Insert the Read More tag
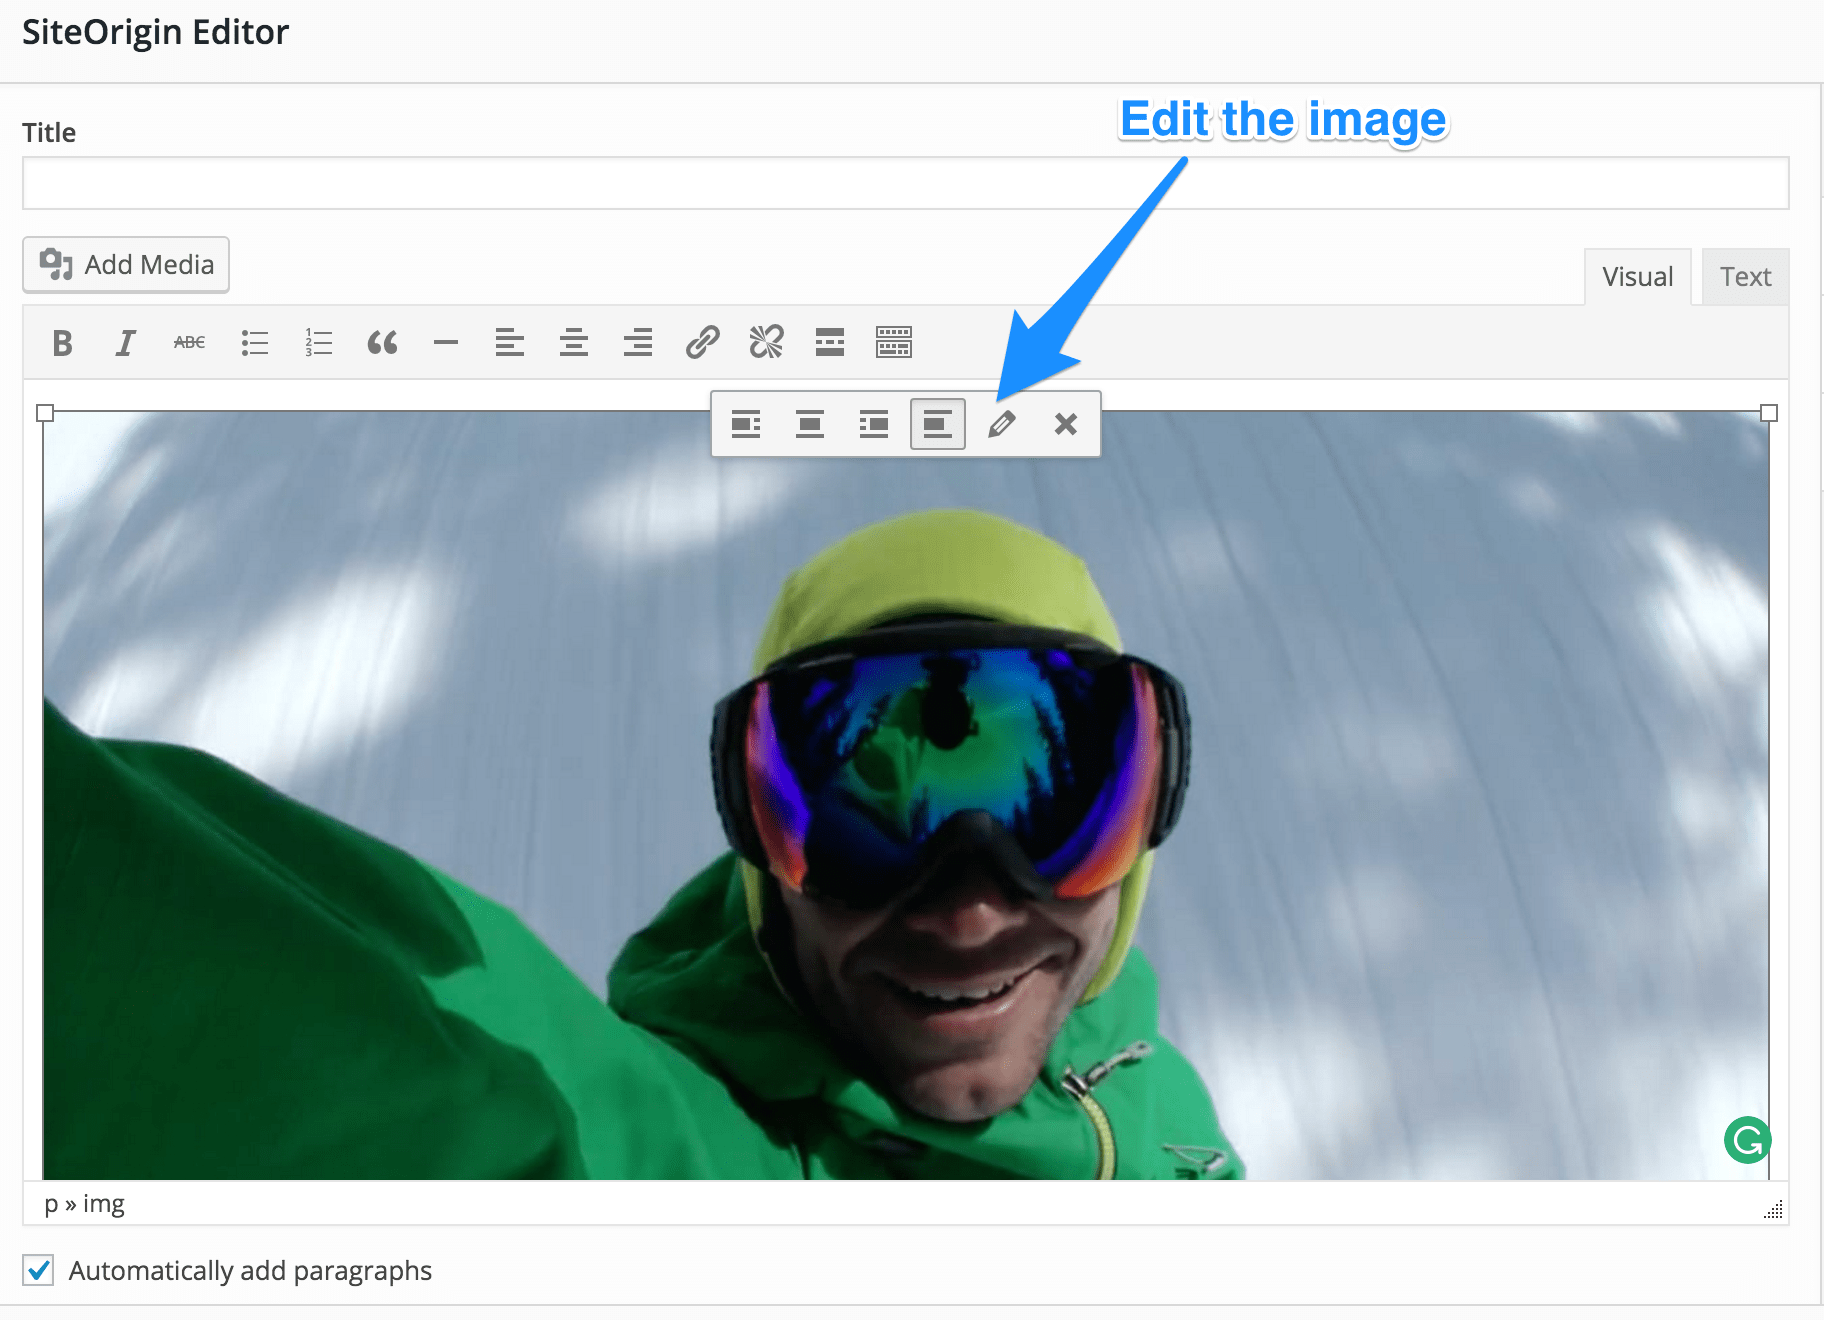The height and width of the screenshot is (1320, 1824). click(829, 342)
